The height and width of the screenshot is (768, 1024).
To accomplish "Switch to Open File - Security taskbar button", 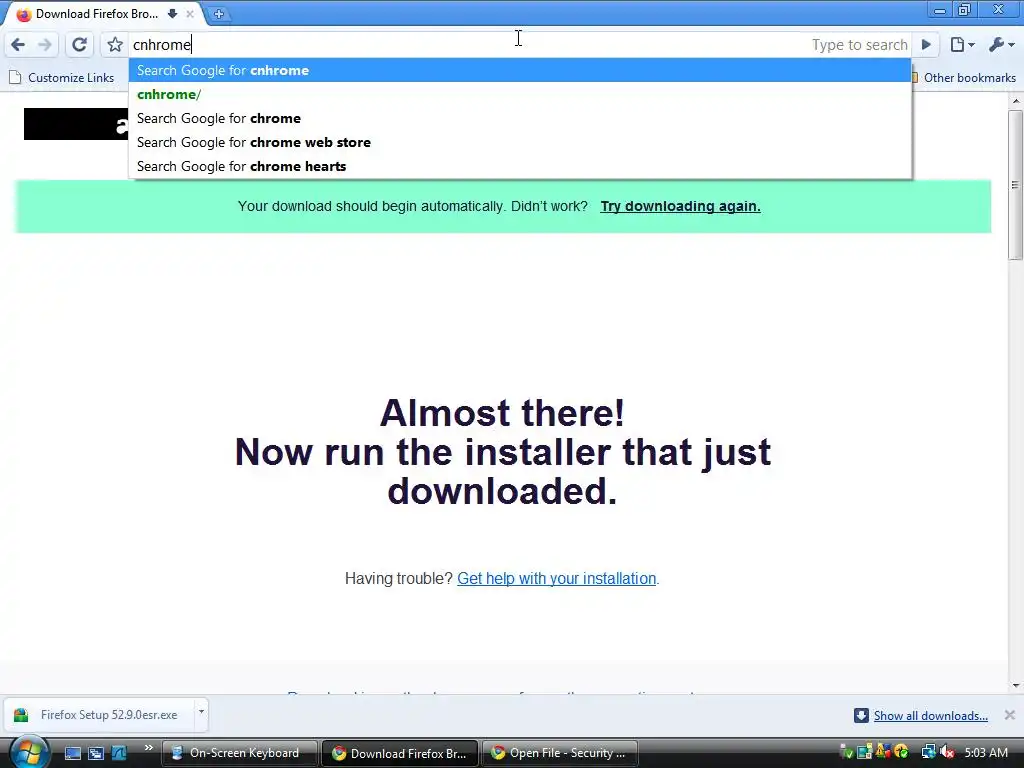I will pos(561,753).
